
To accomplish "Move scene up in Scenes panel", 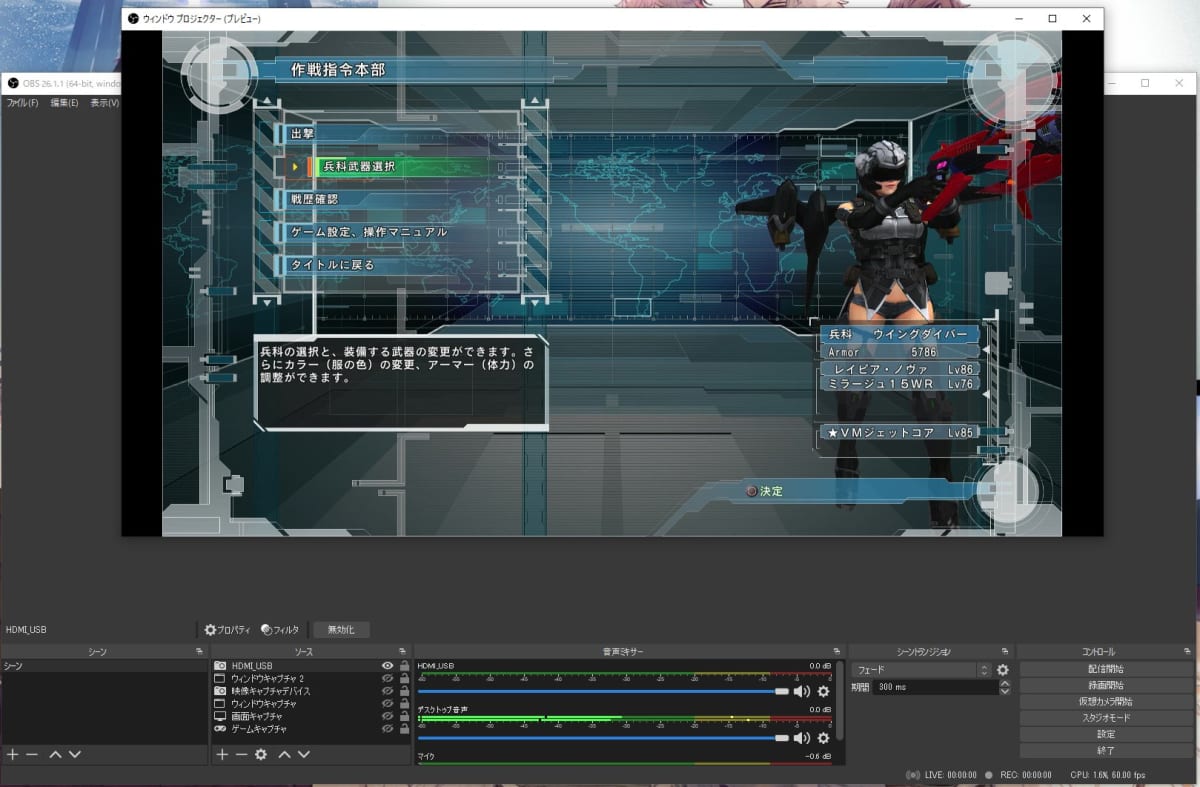I will pyautogui.click(x=56, y=754).
